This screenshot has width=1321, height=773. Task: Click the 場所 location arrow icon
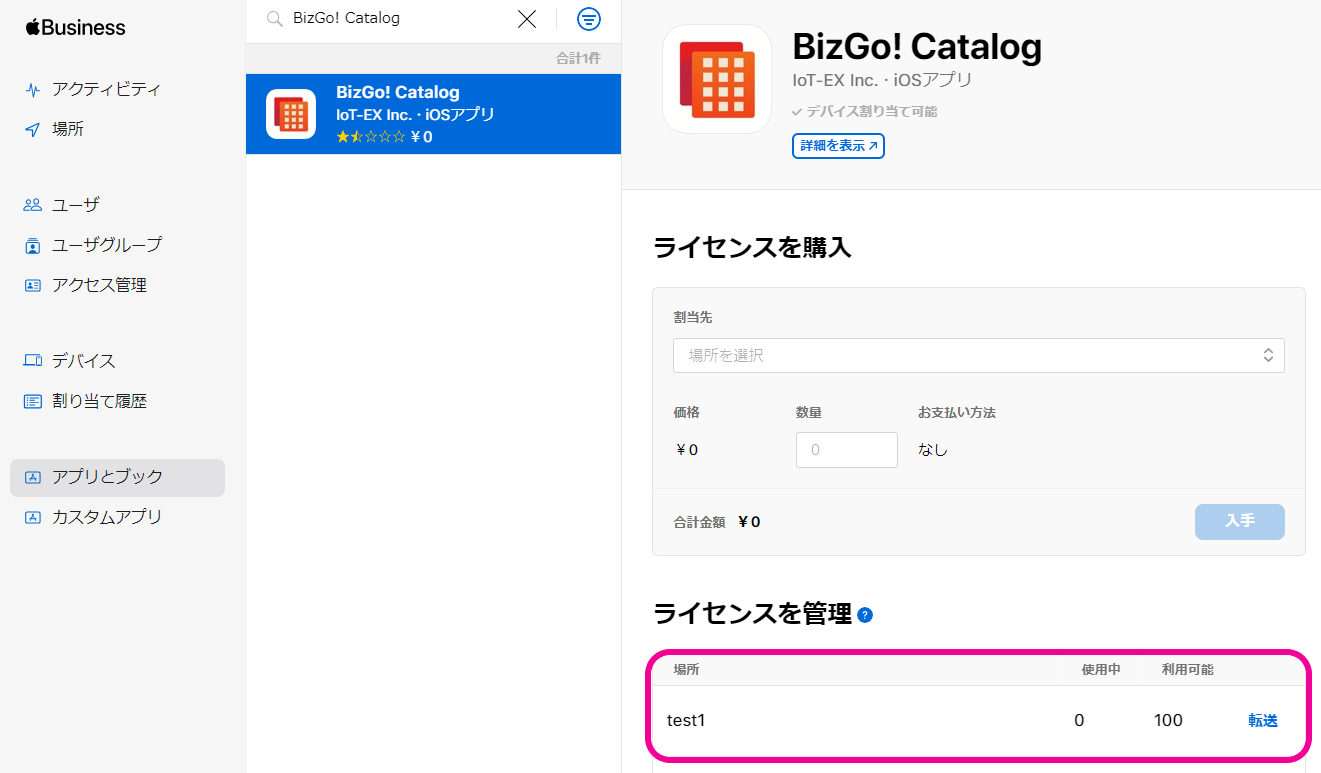[32, 130]
